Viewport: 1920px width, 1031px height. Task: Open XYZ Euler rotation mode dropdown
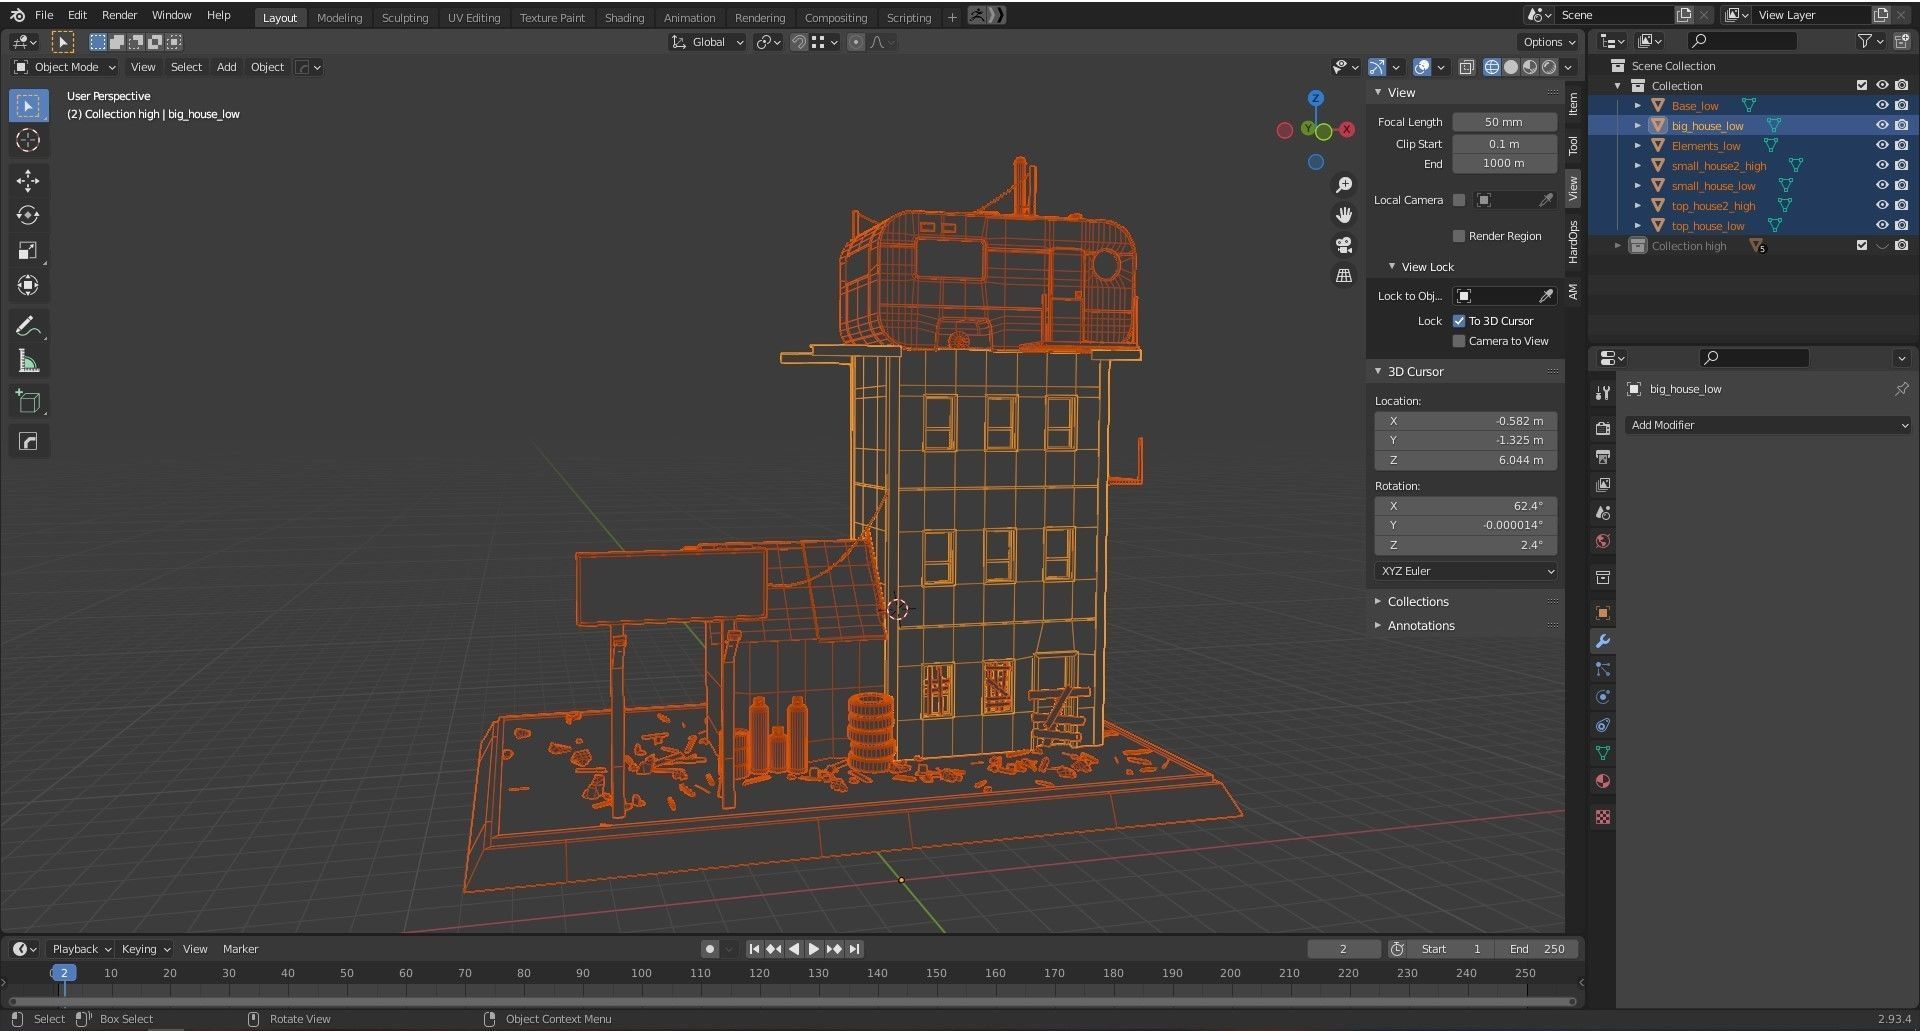tap(1466, 571)
